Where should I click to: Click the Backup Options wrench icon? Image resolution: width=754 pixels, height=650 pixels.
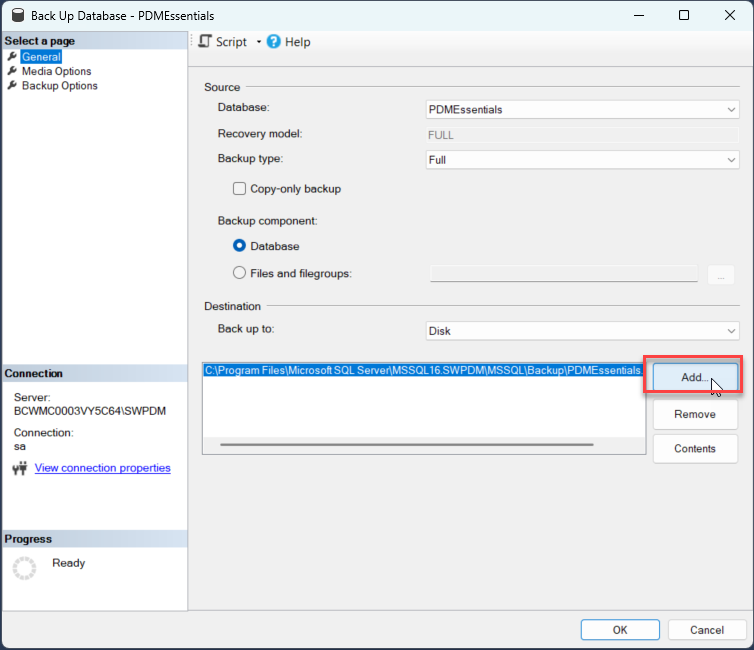(13, 85)
